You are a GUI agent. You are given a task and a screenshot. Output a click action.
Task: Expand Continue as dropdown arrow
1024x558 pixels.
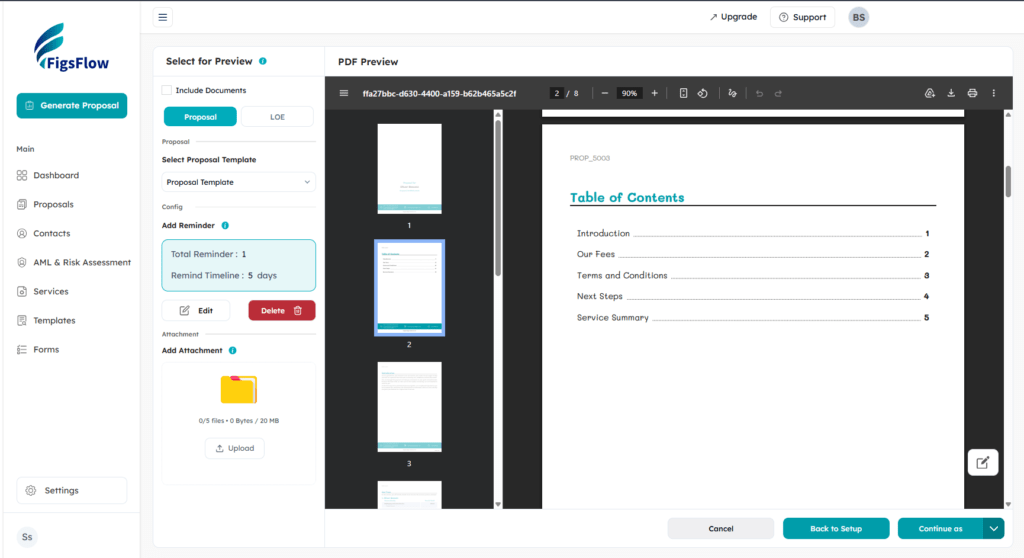click(x=993, y=529)
